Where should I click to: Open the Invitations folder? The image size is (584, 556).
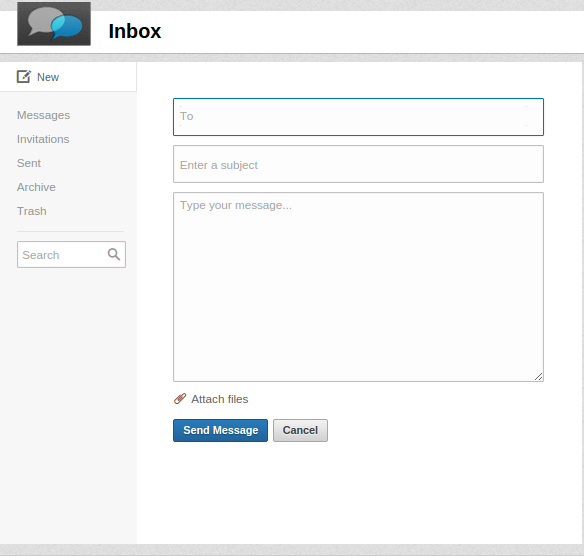point(43,139)
